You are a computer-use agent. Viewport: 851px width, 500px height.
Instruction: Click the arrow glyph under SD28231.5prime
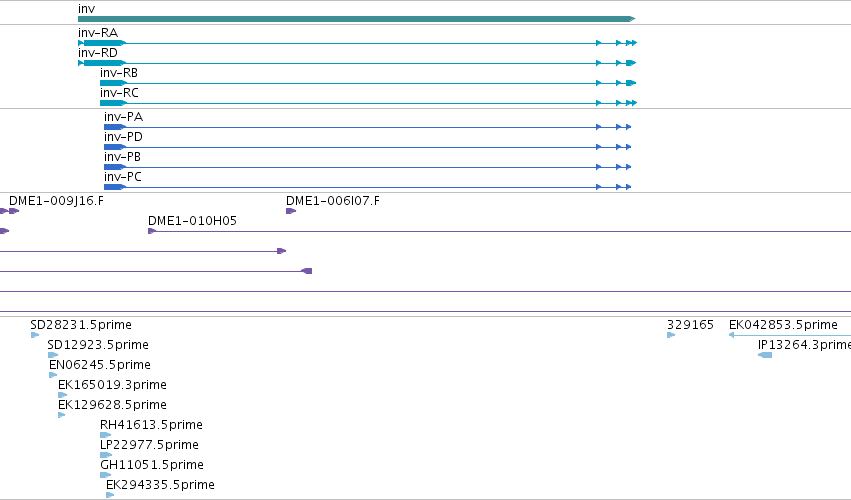pos(35,335)
